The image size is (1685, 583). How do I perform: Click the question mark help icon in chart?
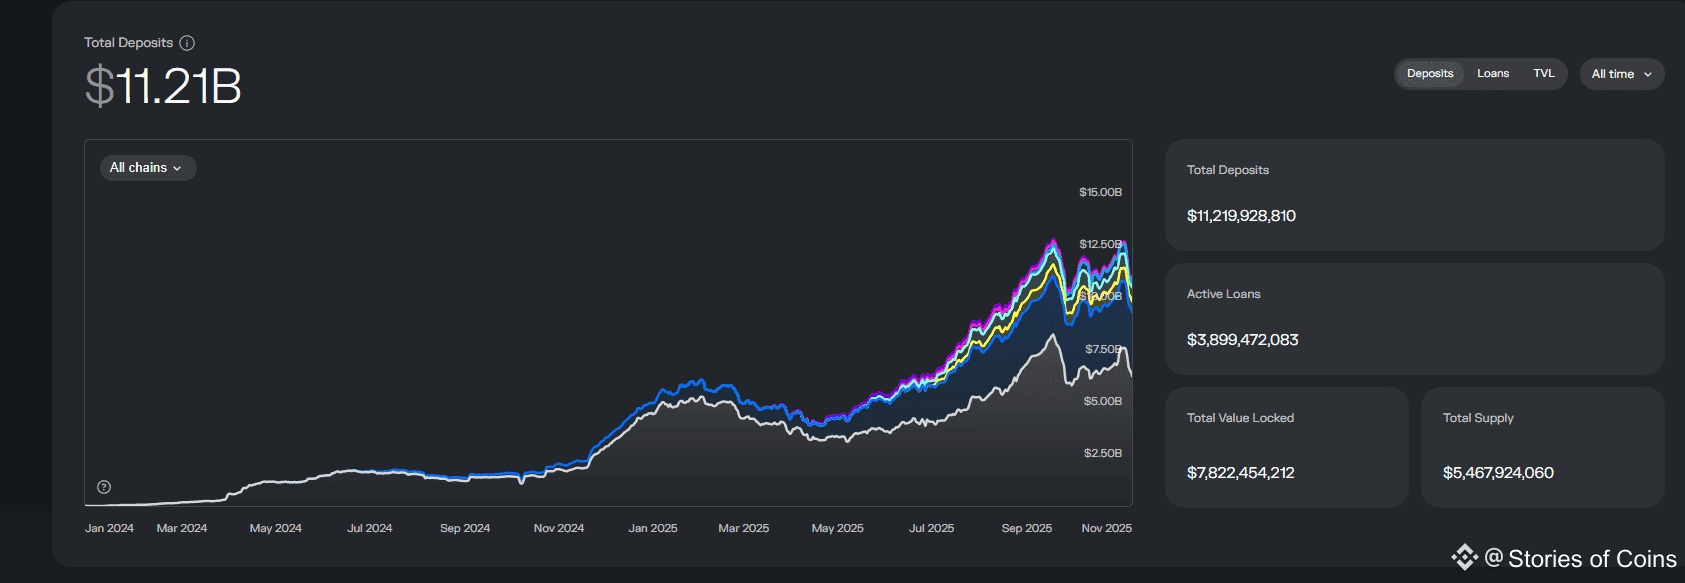point(104,487)
